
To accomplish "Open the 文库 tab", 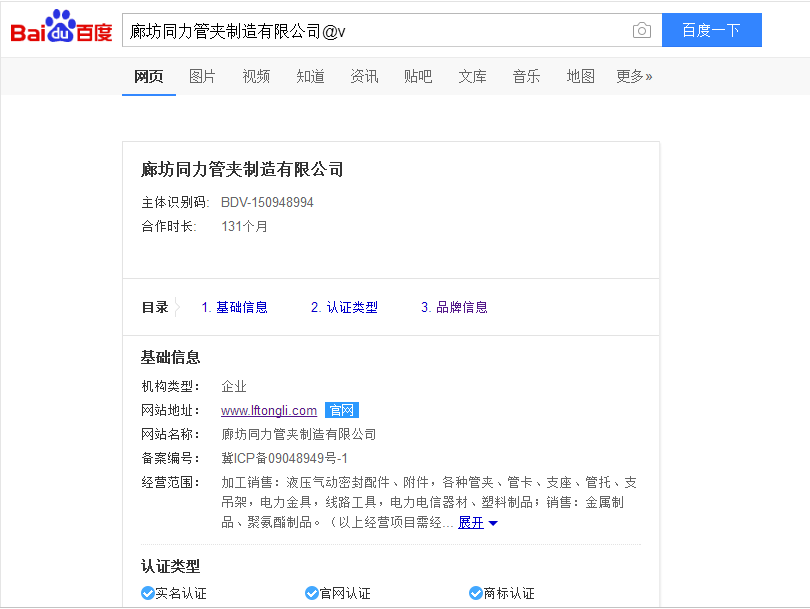I will point(472,76).
